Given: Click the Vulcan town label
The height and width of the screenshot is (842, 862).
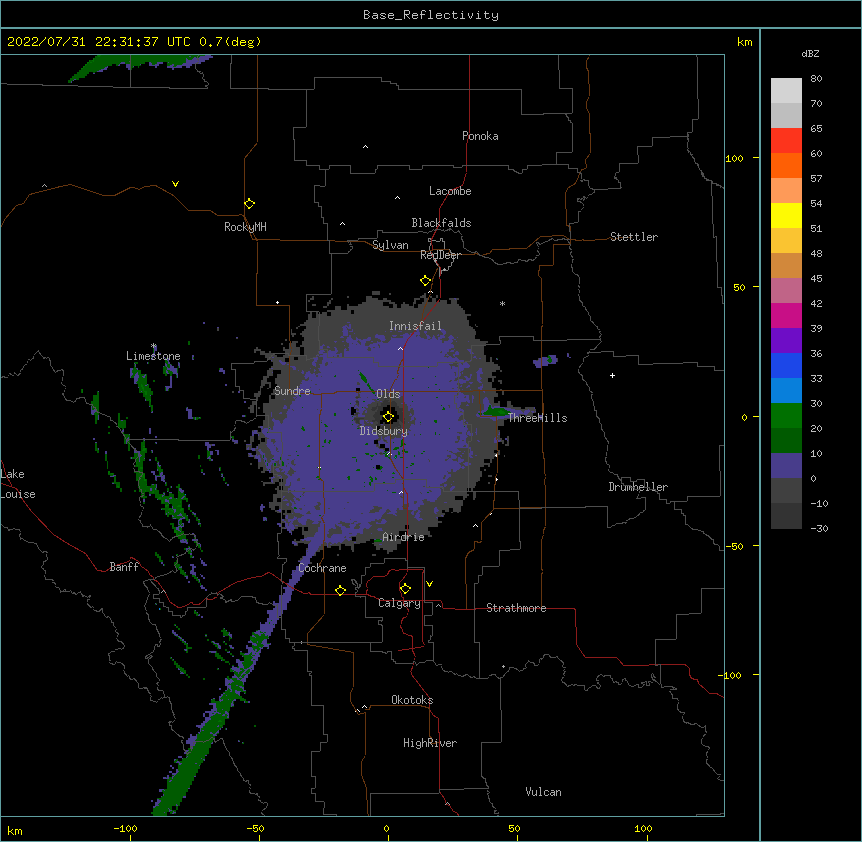Looking at the screenshot, I should coord(543,792).
